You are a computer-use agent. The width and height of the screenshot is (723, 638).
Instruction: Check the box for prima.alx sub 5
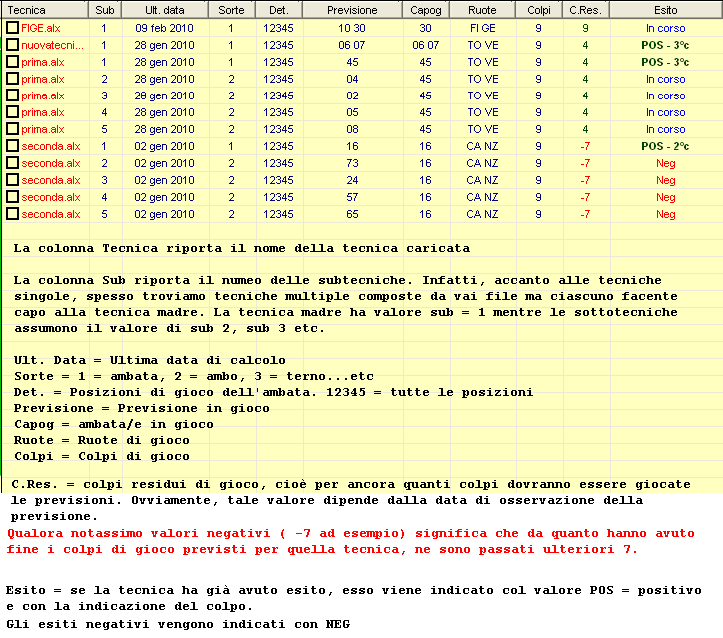tap(12, 129)
